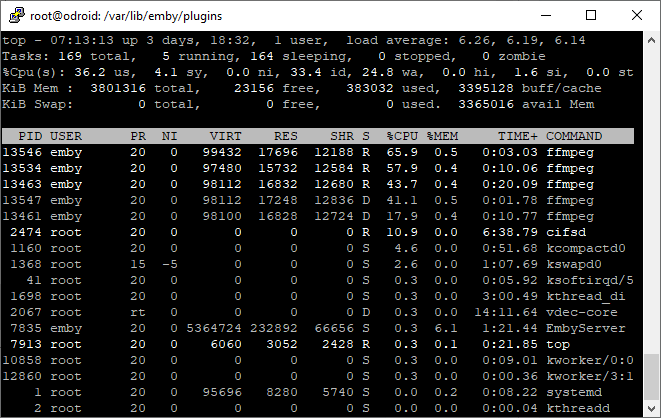Select PID 13461 in process list

click(x=22, y=216)
